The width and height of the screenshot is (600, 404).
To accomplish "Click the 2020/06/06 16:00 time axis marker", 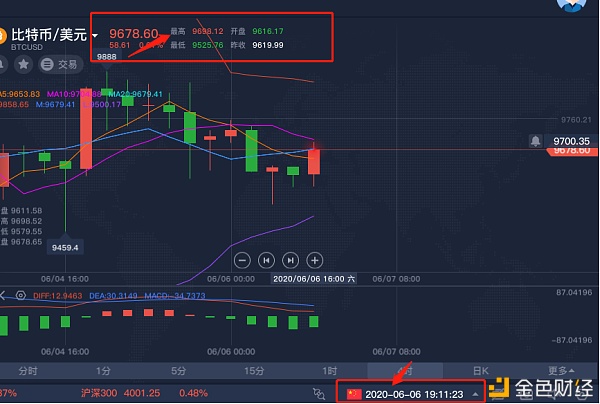I will pyautogui.click(x=312, y=280).
